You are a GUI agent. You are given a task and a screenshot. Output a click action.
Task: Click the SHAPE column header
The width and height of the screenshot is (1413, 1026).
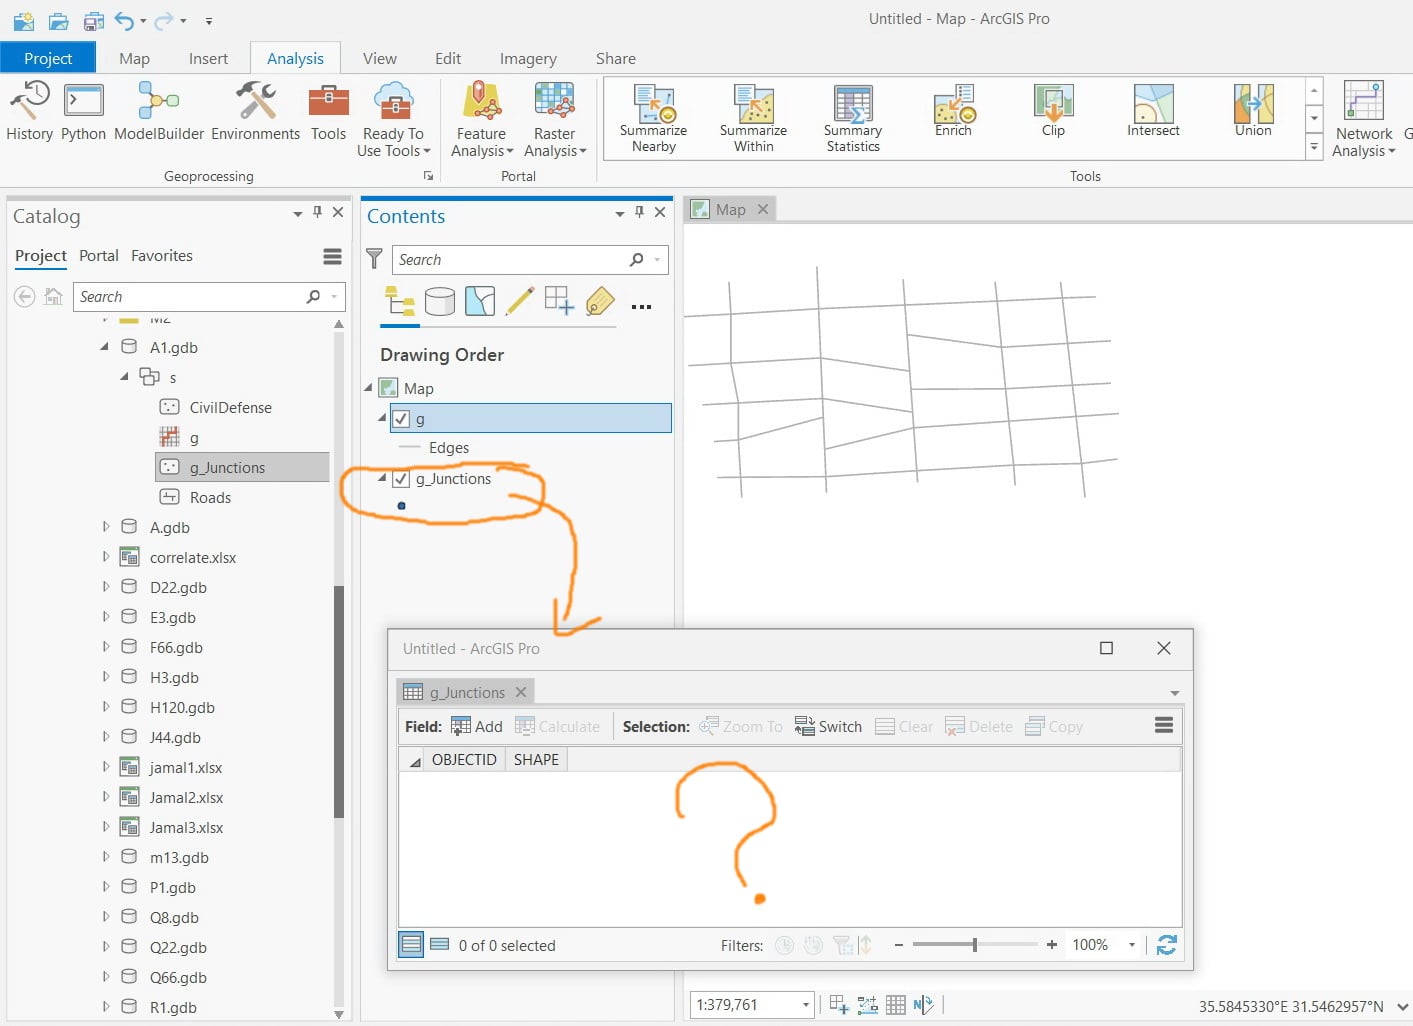point(536,760)
